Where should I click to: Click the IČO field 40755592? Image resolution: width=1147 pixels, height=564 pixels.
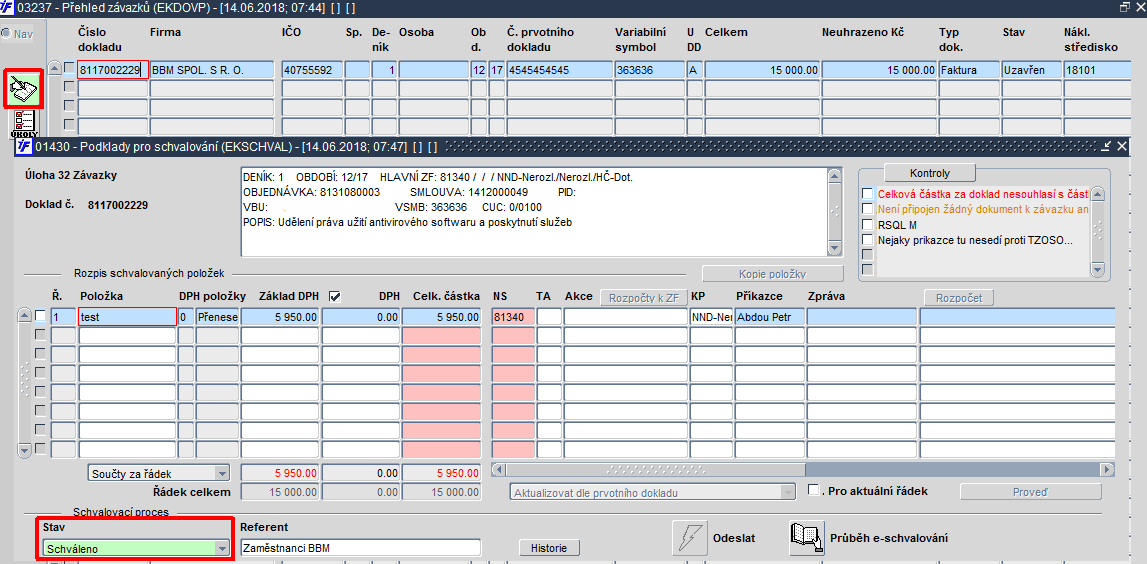tap(311, 70)
